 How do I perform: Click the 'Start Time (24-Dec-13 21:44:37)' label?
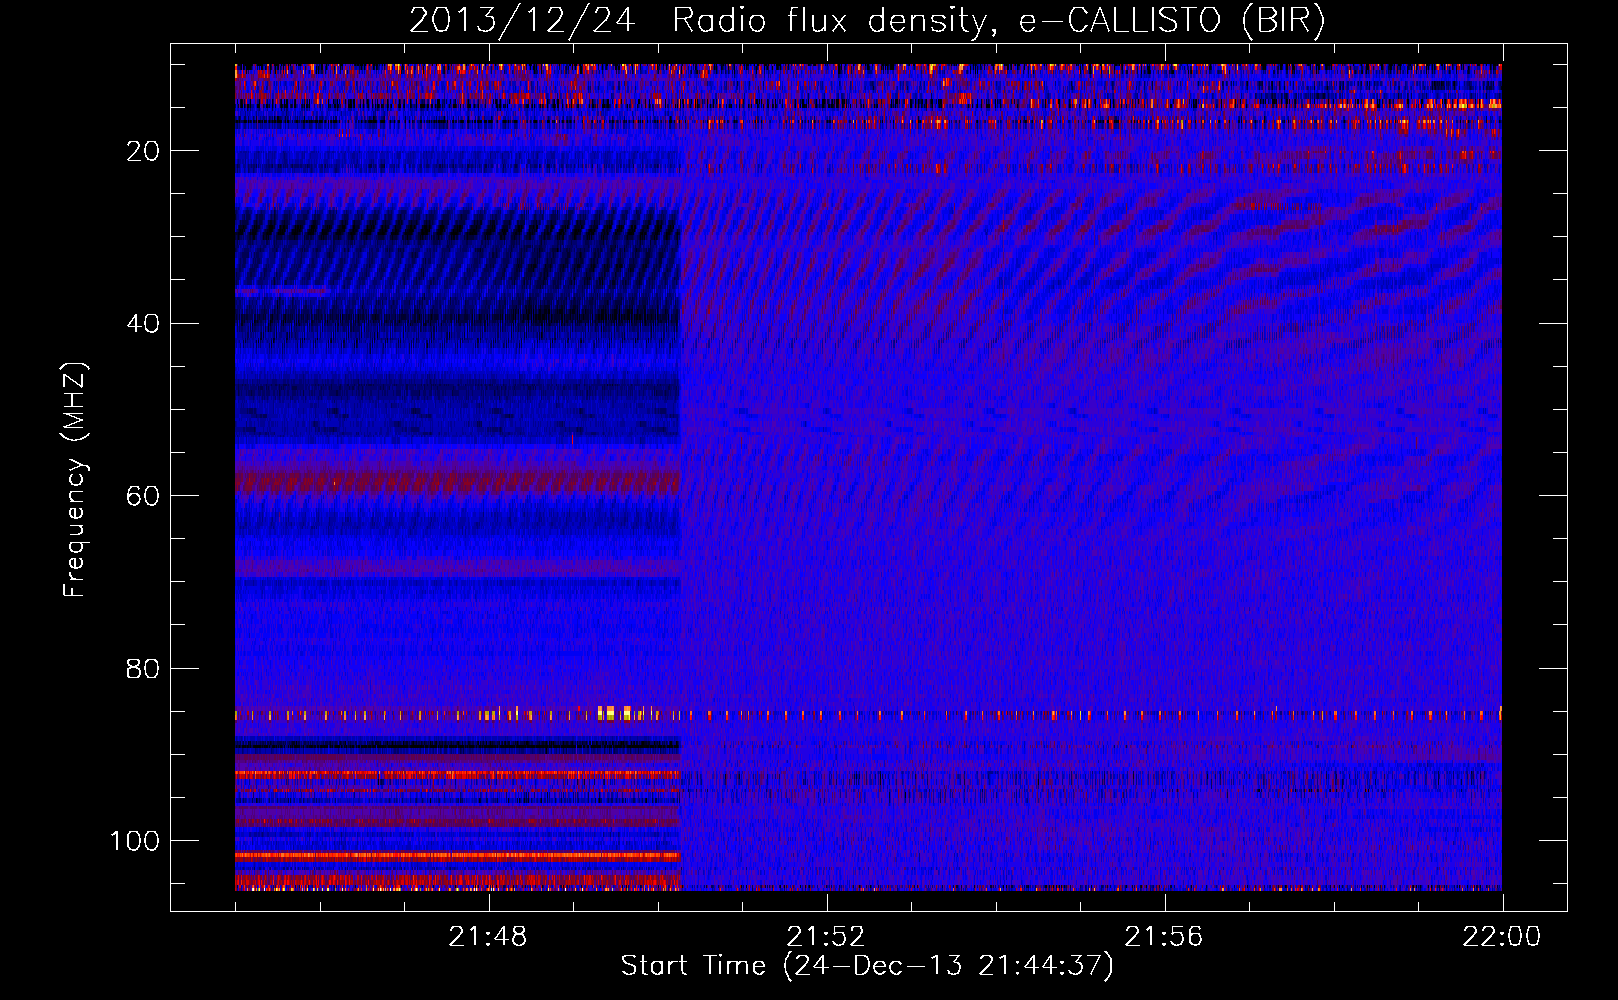pyautogui.click(x=867, y=966)
